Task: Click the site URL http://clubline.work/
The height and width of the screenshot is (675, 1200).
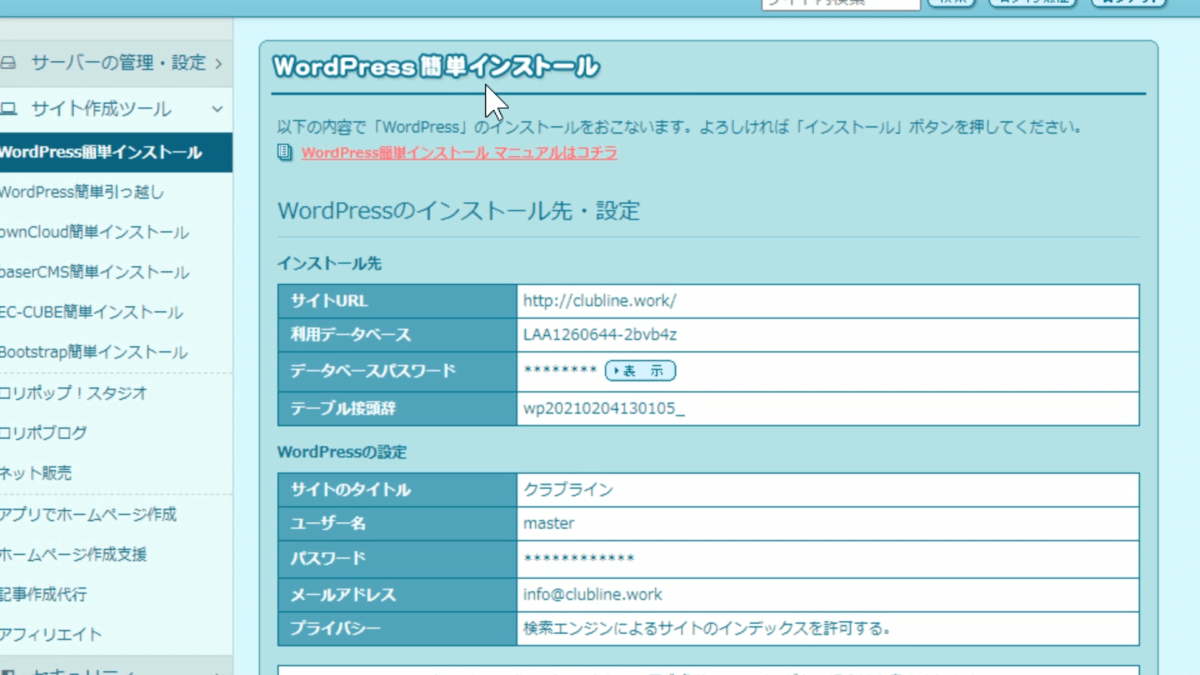Action: (600, 300)
